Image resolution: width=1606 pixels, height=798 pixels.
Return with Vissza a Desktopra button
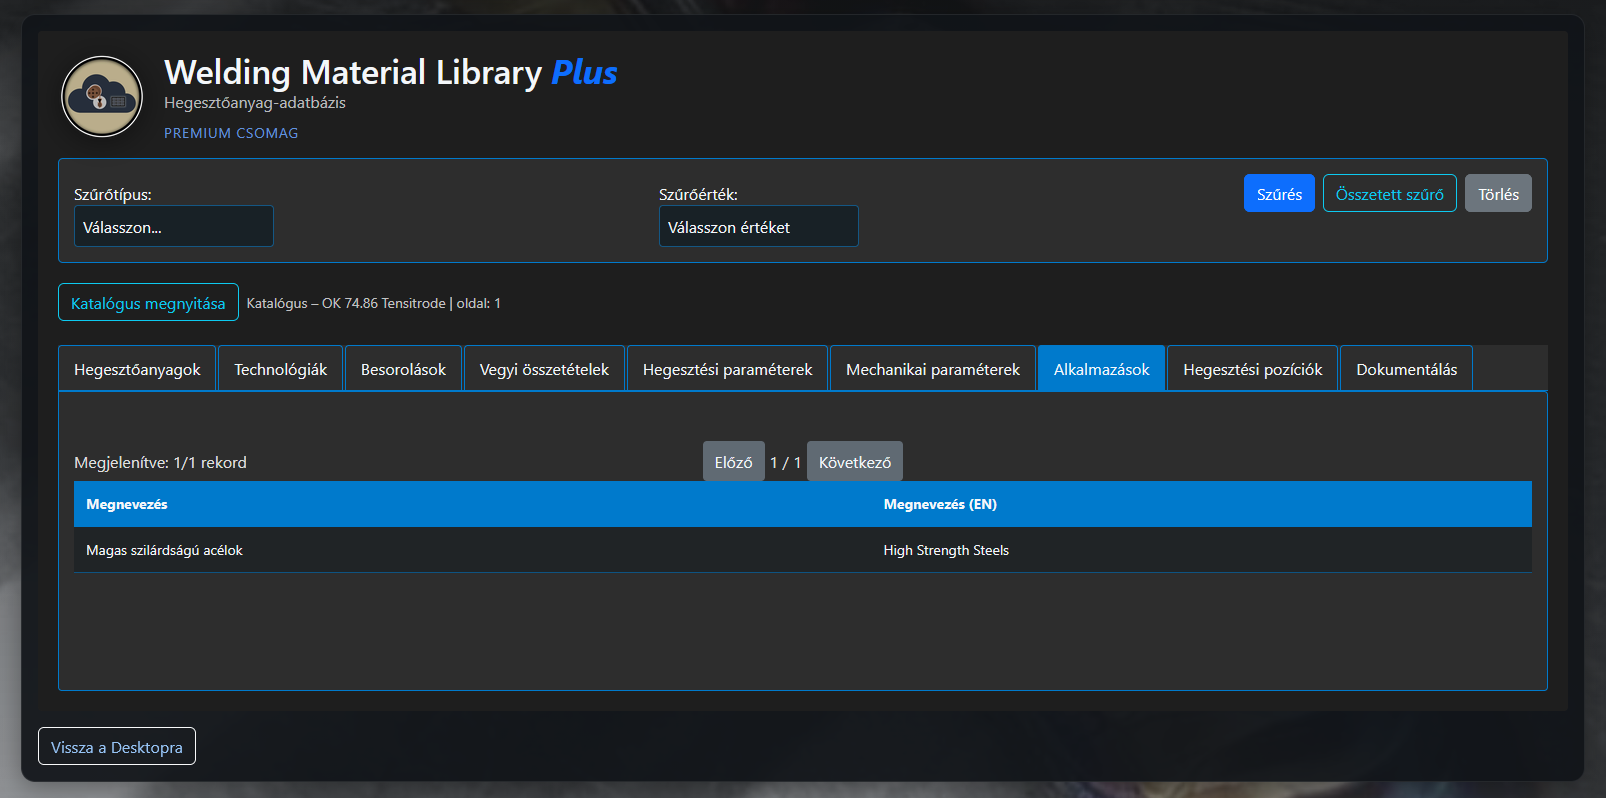coord(117,746)
